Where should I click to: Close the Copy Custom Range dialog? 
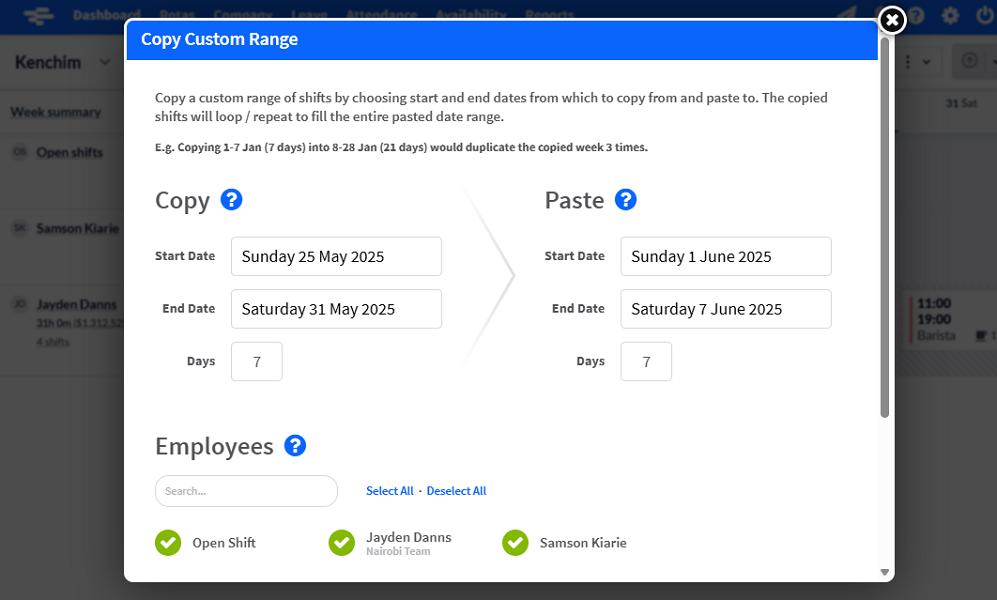coord(892,20)
